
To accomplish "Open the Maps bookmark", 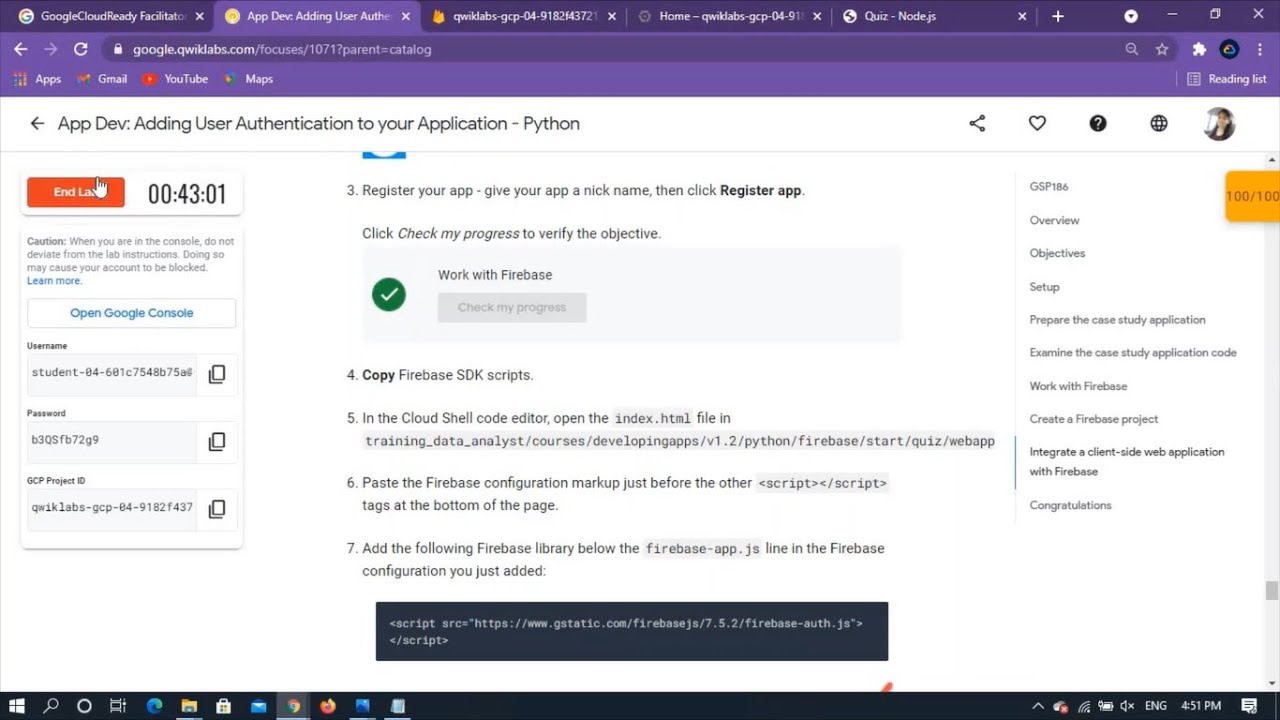I will coord(248,79).
